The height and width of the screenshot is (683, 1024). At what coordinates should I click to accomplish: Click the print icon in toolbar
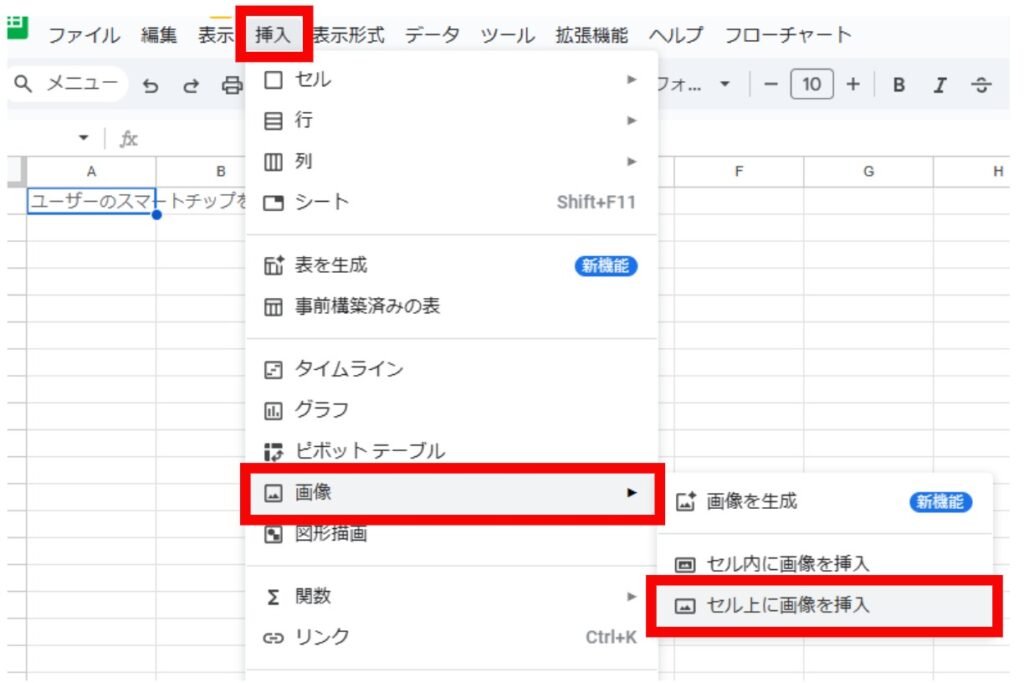[x=231, y=86]
